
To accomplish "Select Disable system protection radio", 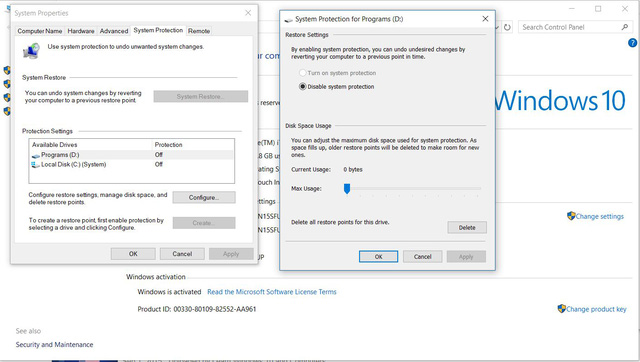I will pos(302,87).
